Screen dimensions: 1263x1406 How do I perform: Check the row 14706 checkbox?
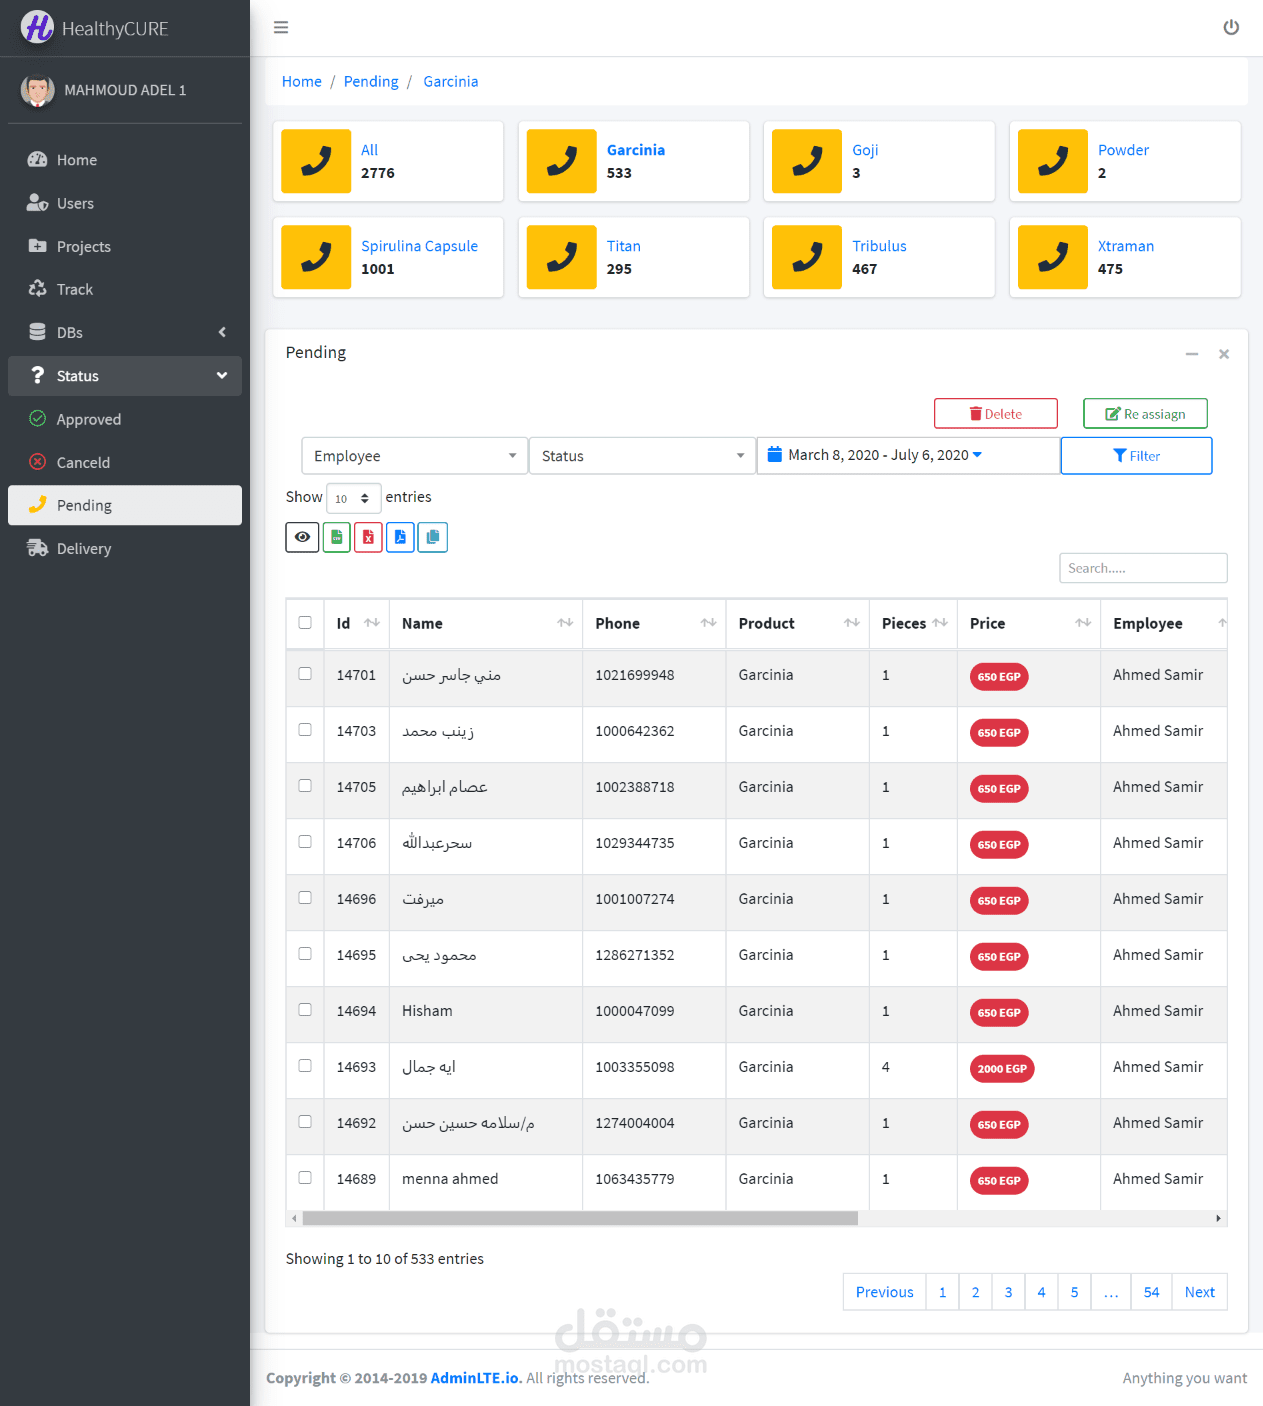[x=305, y=842]
